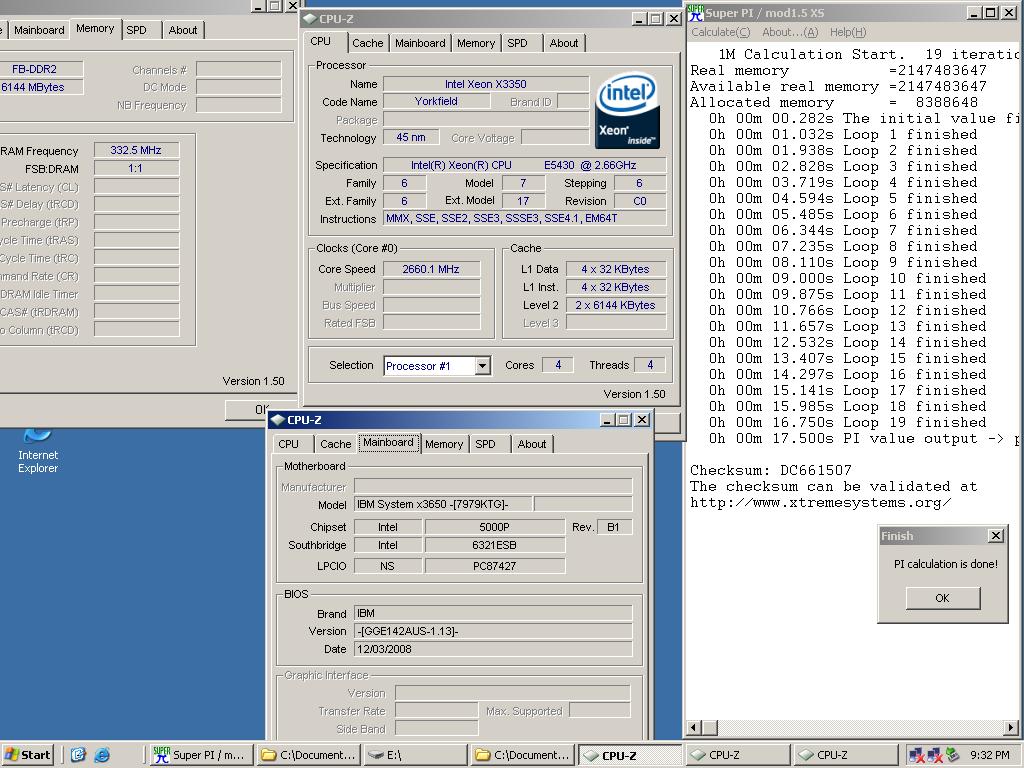Viewport: 1024px width, 768px height.
Task: Click the FB-DDR2 memory type field
Action: (40, 69)
